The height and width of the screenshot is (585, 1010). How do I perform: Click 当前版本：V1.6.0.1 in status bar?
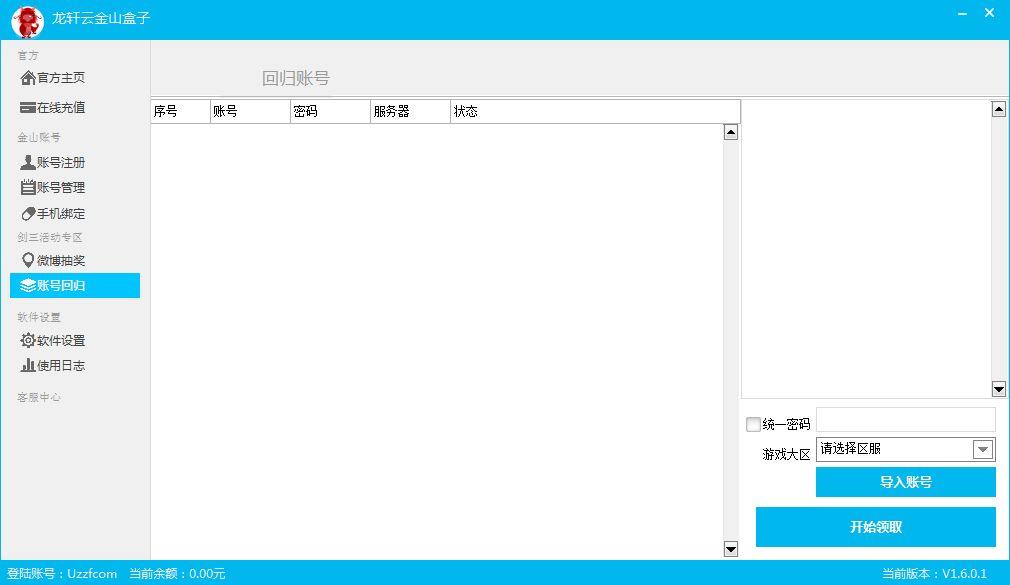point(934,573)
